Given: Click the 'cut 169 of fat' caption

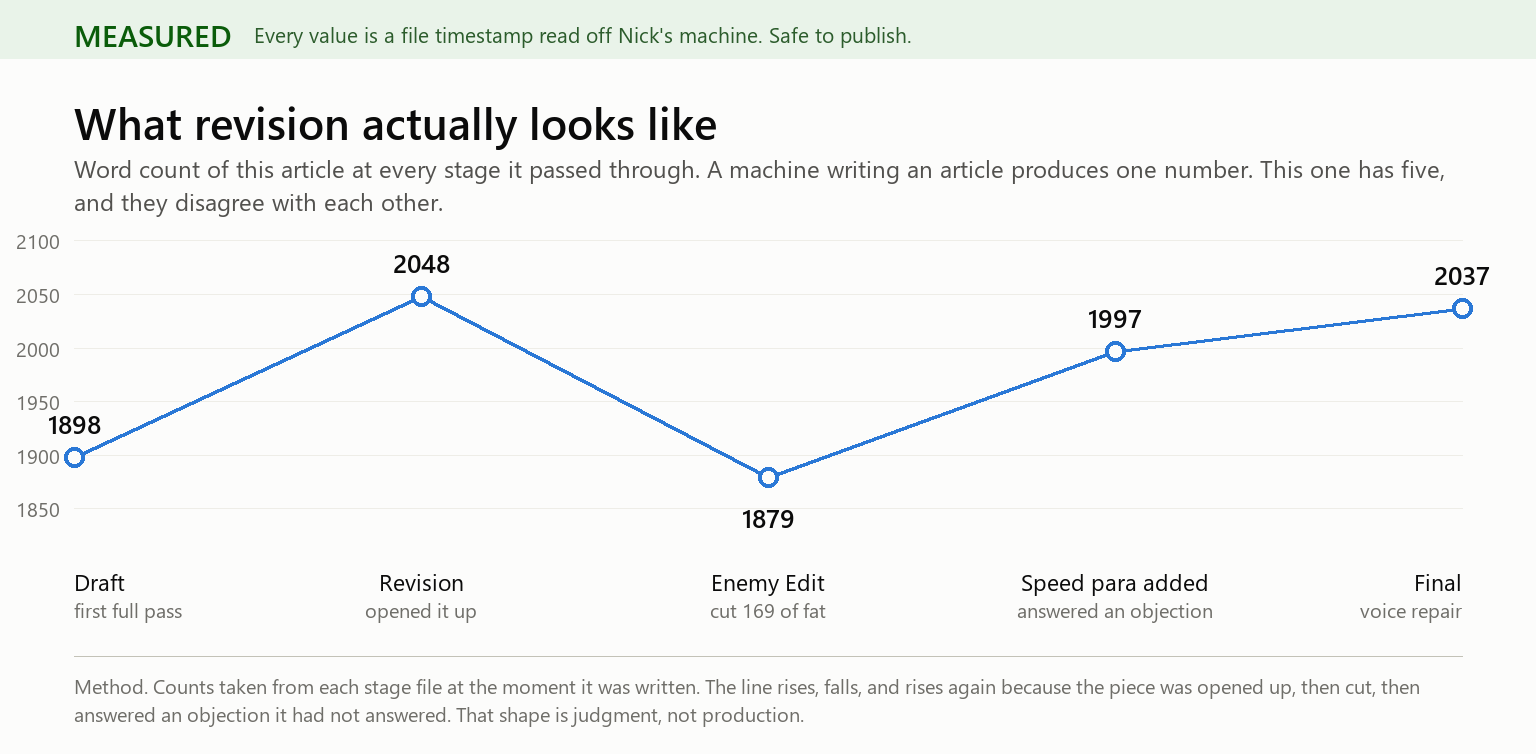Looking at the screenshot, I should 768,611.
